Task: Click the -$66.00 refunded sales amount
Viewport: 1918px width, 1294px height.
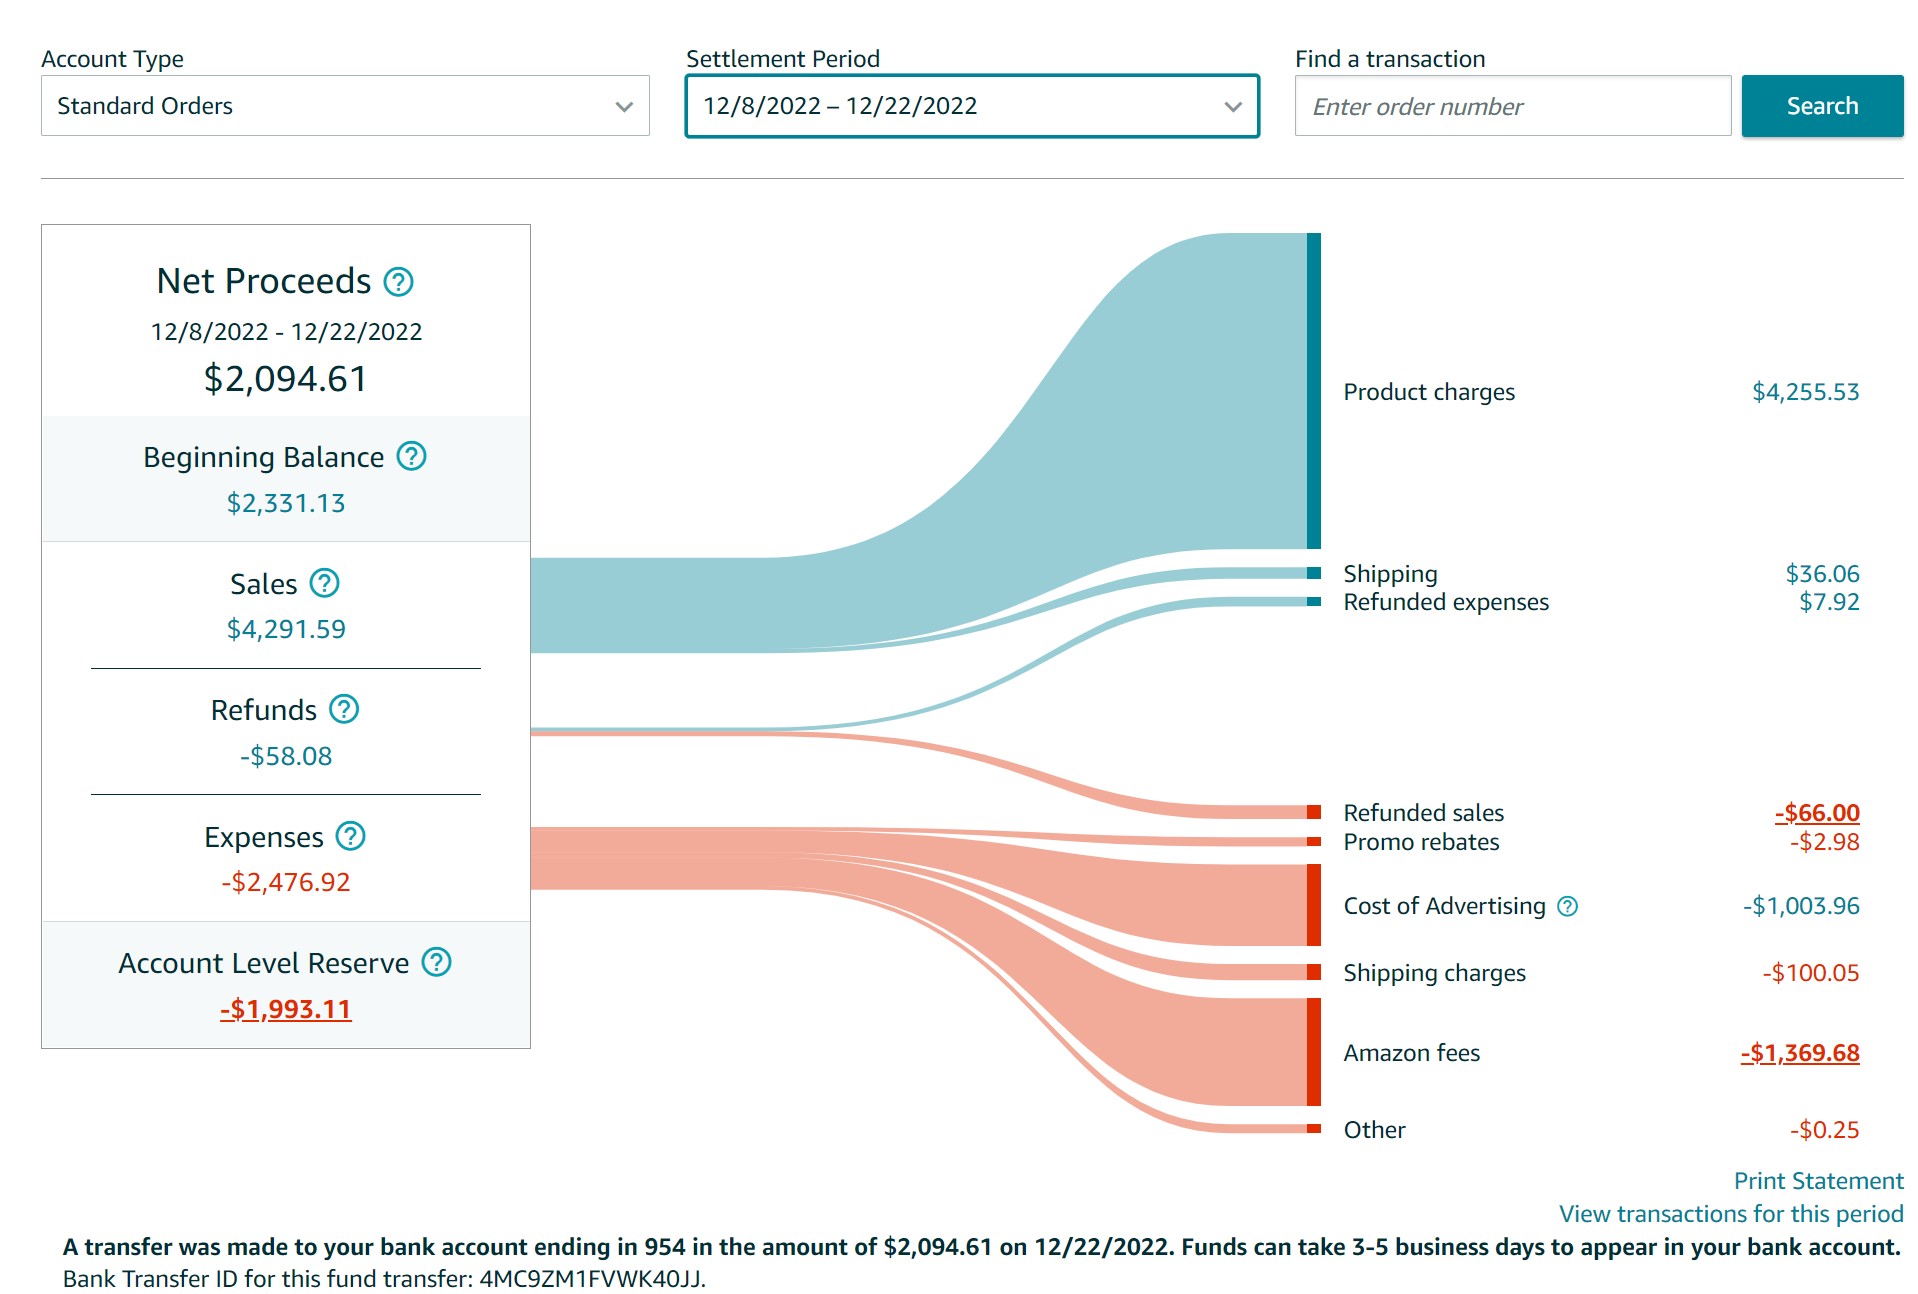Action: [x=1816, y=813]
